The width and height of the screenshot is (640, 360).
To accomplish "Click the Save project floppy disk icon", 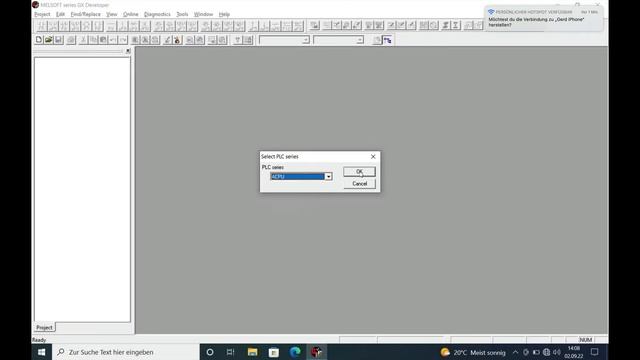I will 58,40.
